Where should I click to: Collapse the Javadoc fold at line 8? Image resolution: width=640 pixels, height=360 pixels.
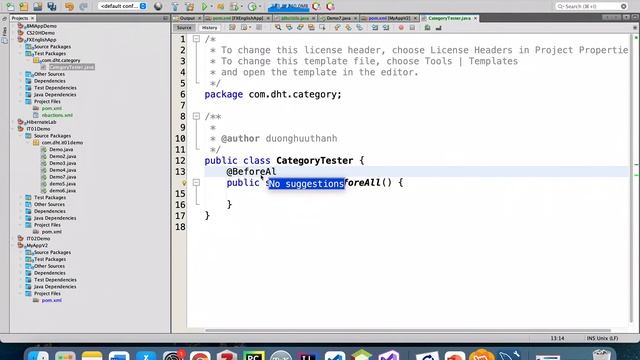click(x=196, y=116)
